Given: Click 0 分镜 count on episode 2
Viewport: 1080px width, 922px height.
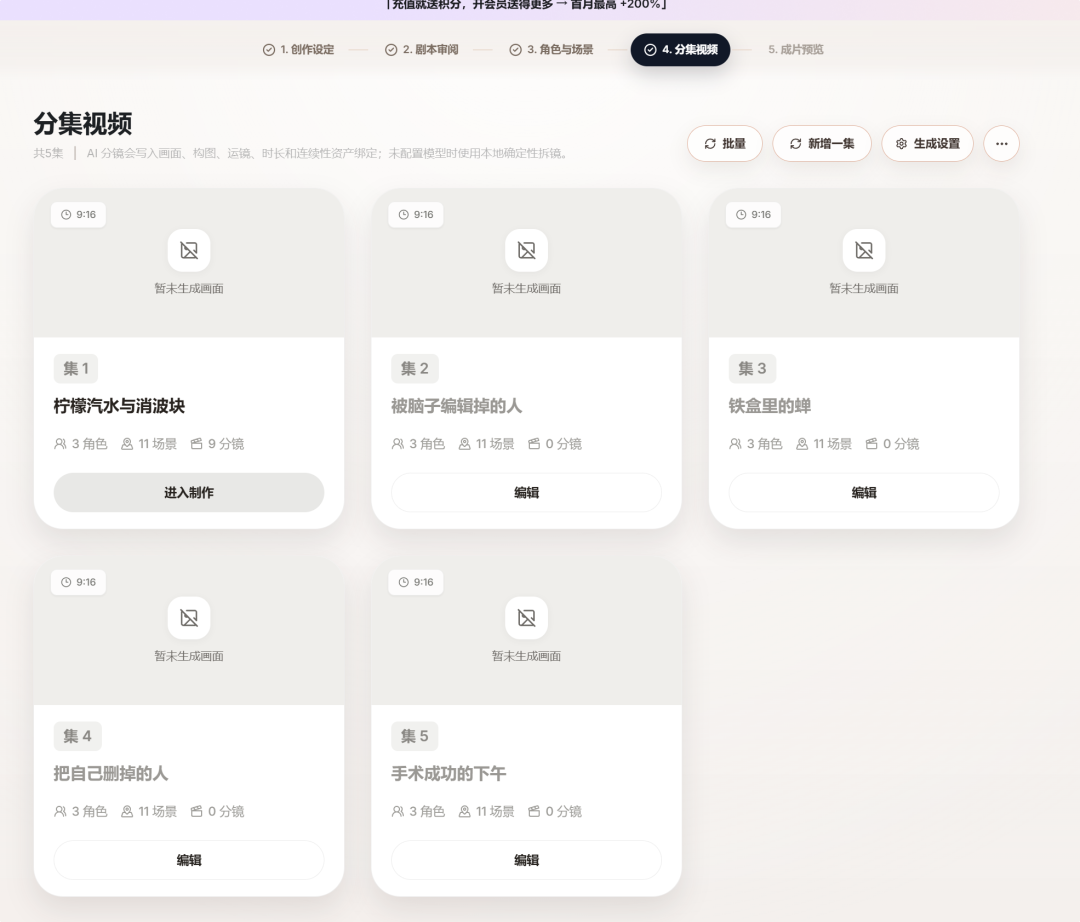Looking at the screenshot, I should click(x=555, y=444).
